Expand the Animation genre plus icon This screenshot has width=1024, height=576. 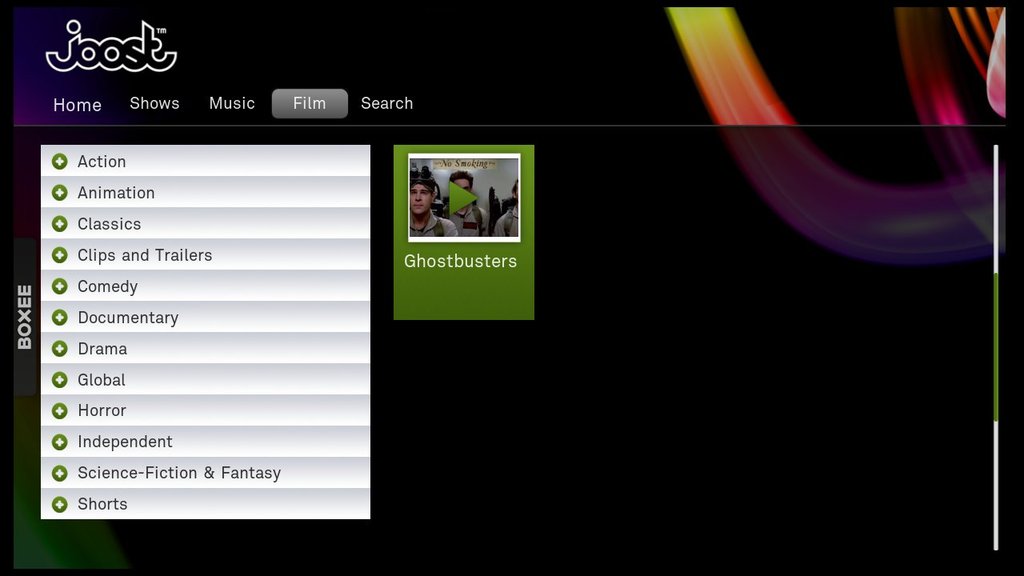[x=59, y=193]
